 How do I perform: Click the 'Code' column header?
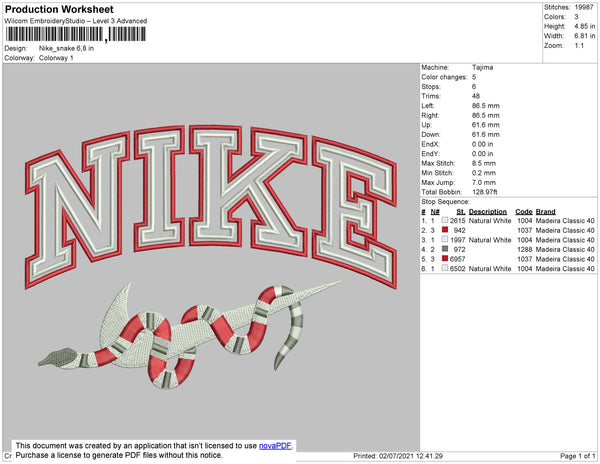coord(524,212)
